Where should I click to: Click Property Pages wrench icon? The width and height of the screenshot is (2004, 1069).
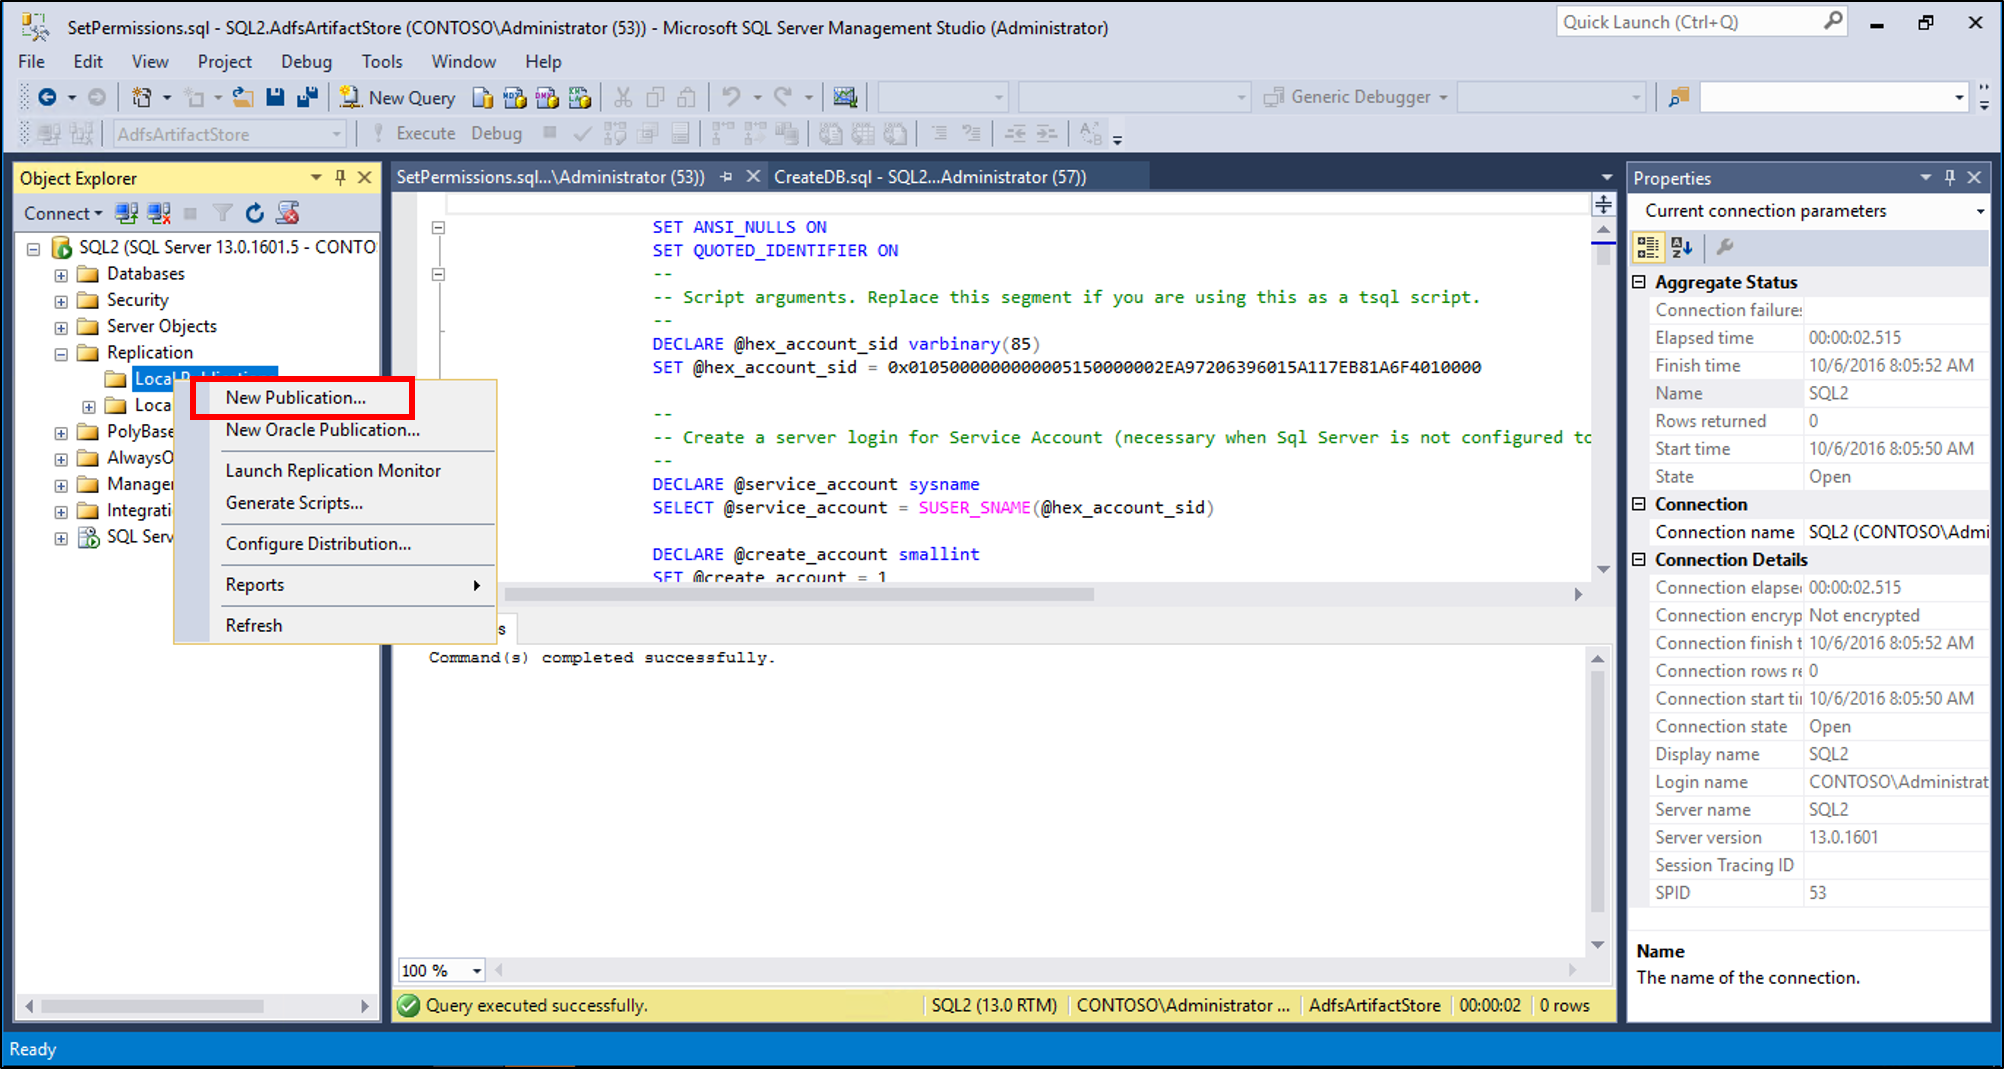coord(1725,246)
